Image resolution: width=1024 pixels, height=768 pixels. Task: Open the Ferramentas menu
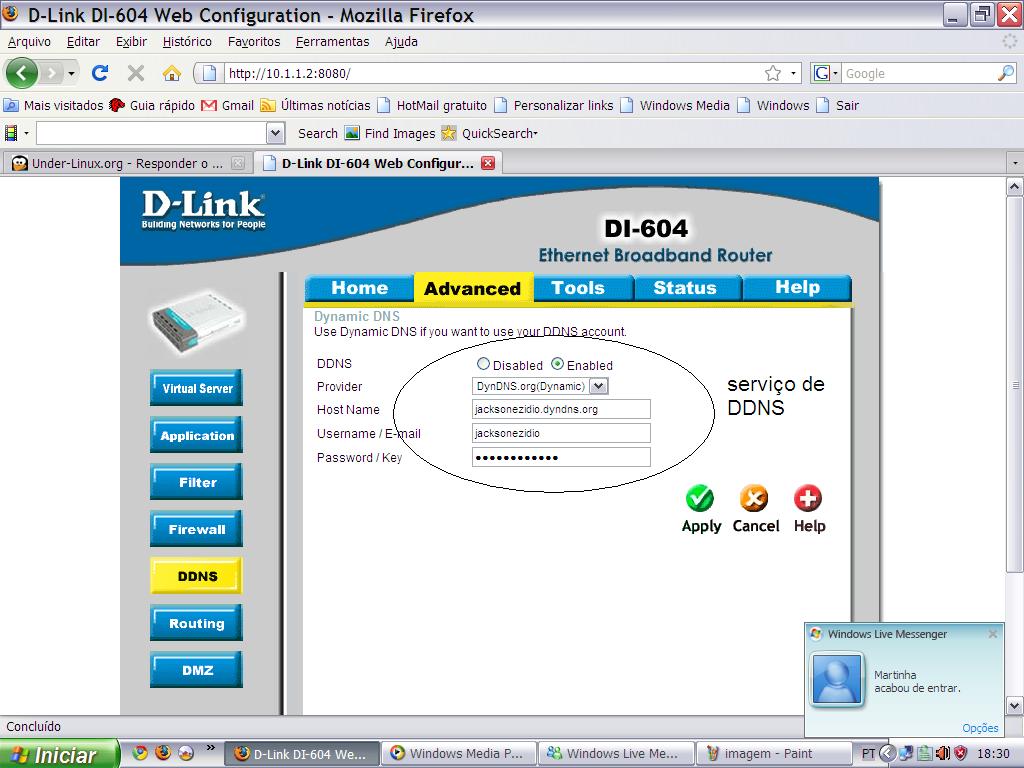click(332, 42)
